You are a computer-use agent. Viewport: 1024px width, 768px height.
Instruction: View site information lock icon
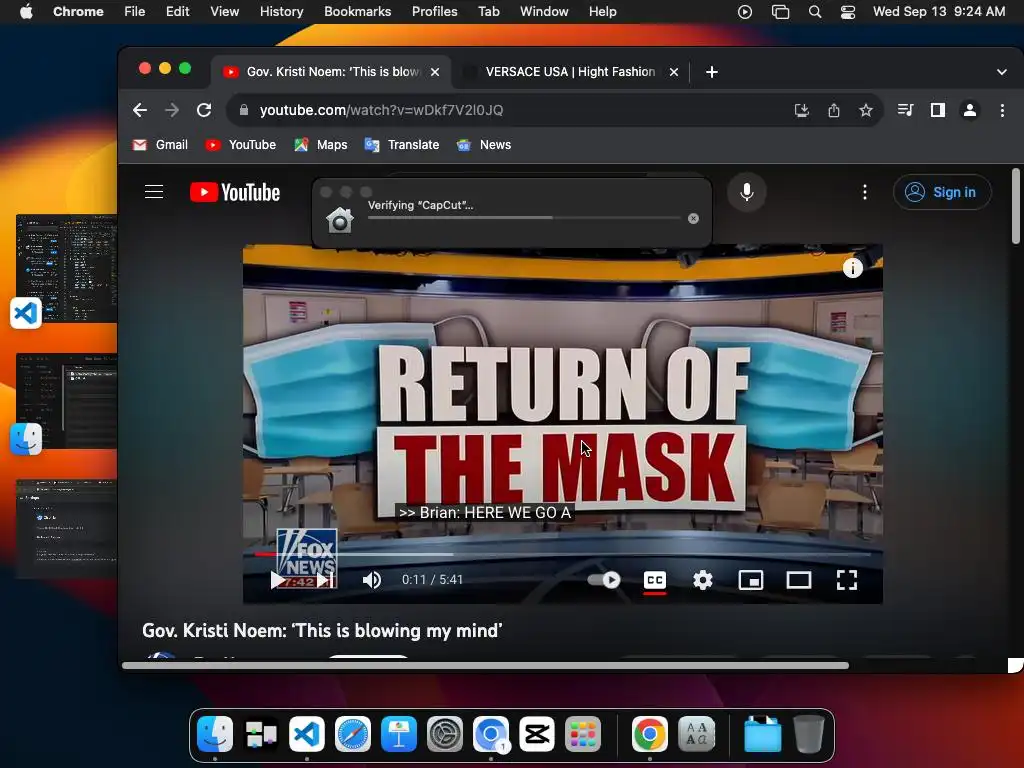244,110
